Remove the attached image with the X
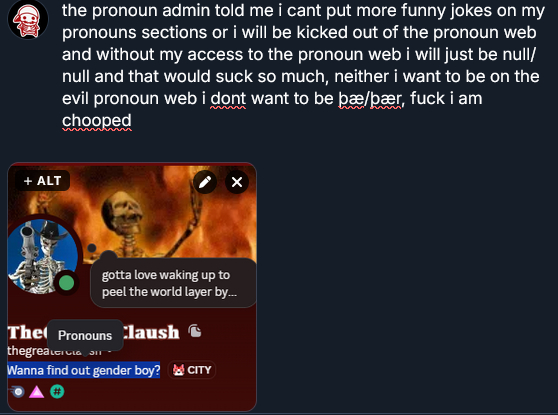Viewport: 558px width, 415px height. point(237,182)
